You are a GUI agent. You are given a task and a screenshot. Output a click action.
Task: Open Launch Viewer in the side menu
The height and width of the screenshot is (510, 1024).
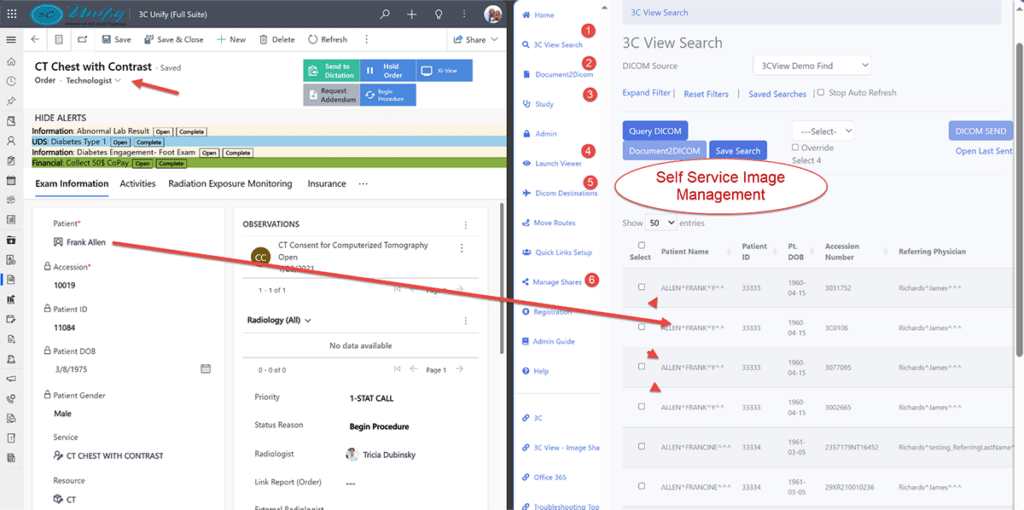pyautogui.click(x=557, y=163)
